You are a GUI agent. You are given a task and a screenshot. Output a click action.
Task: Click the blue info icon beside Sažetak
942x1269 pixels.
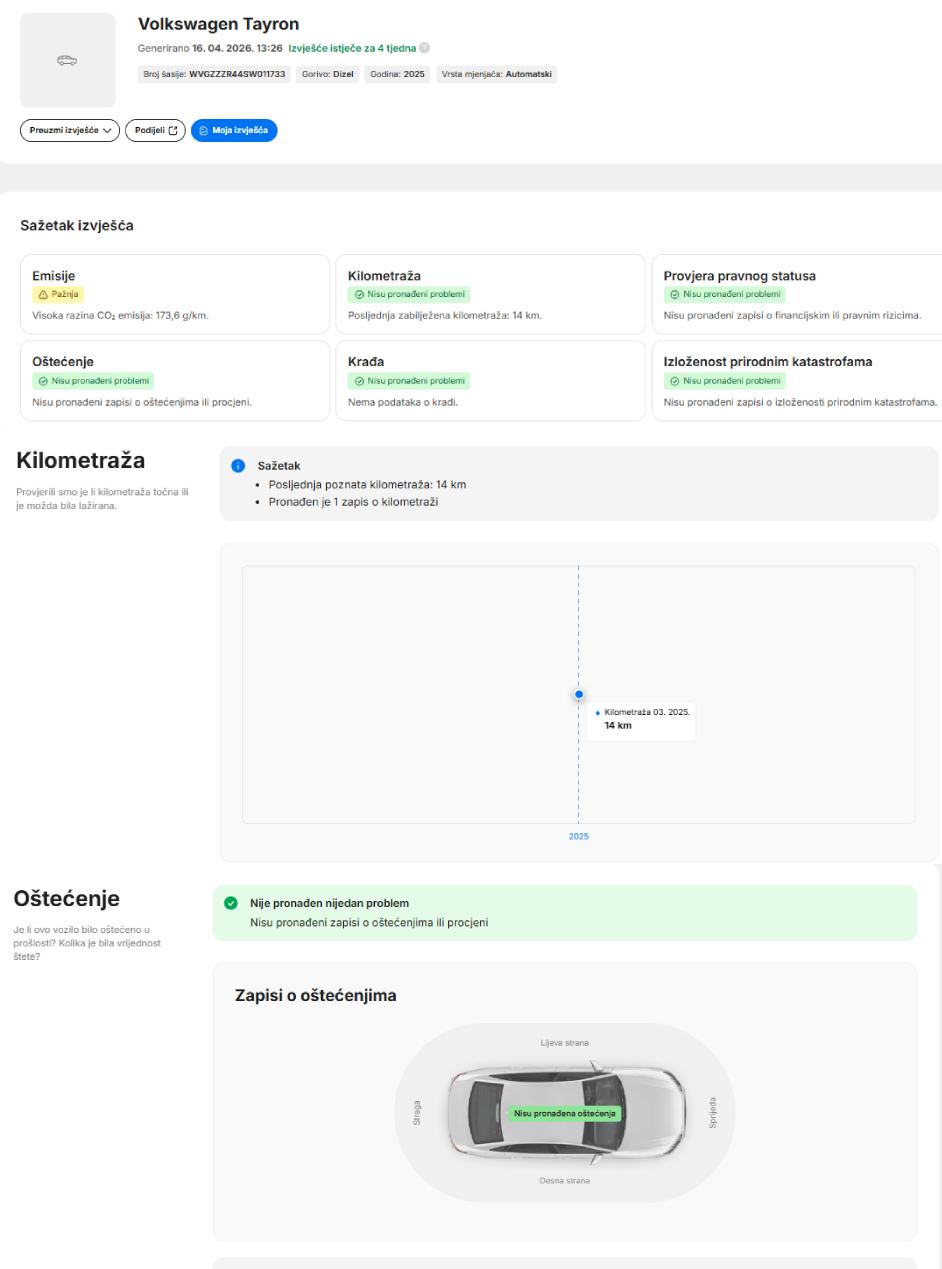(237, 466)
